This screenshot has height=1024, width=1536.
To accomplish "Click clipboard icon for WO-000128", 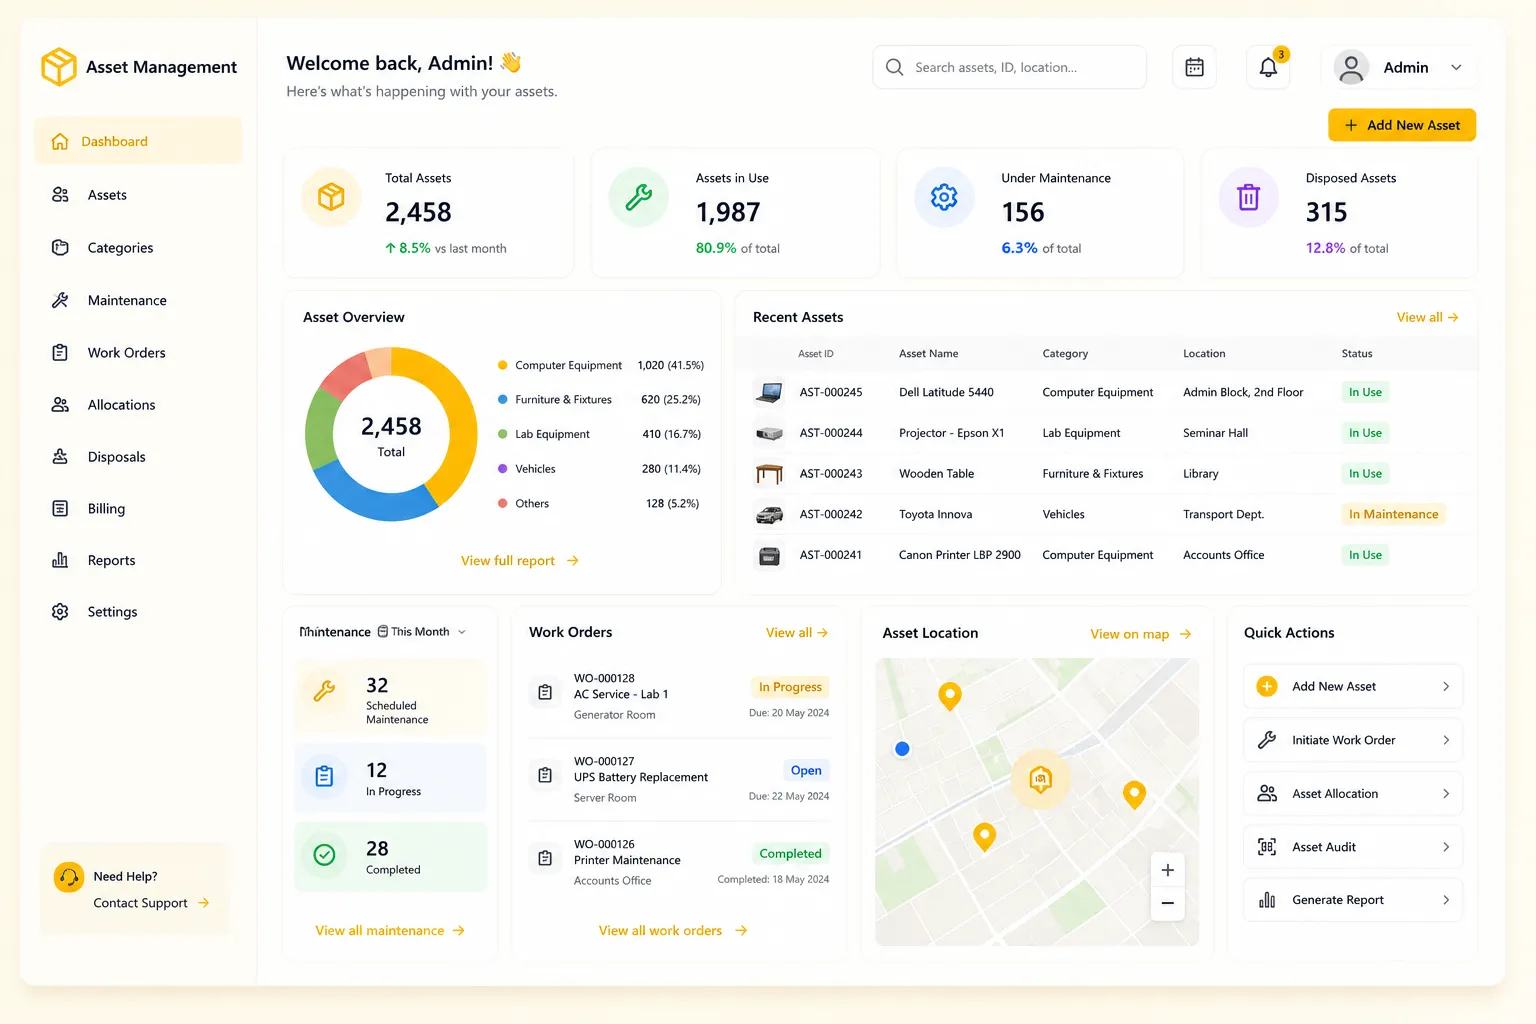I will point(545,692).
